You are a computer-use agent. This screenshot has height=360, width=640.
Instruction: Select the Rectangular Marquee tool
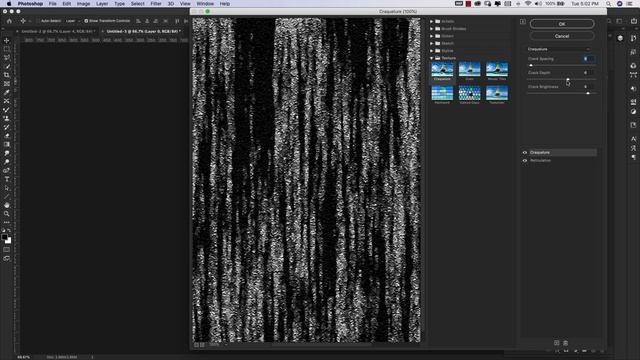point(7,49)
